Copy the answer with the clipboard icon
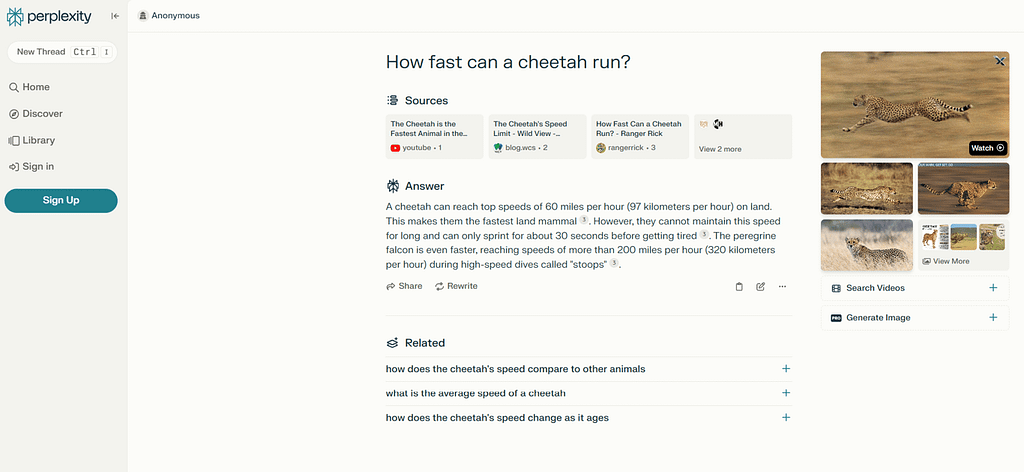 [x=739, y=286]
